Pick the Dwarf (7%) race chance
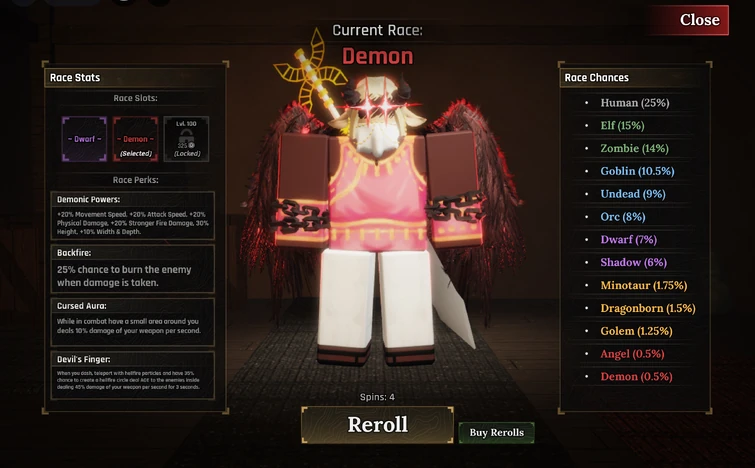 click(x=628, y=240)
